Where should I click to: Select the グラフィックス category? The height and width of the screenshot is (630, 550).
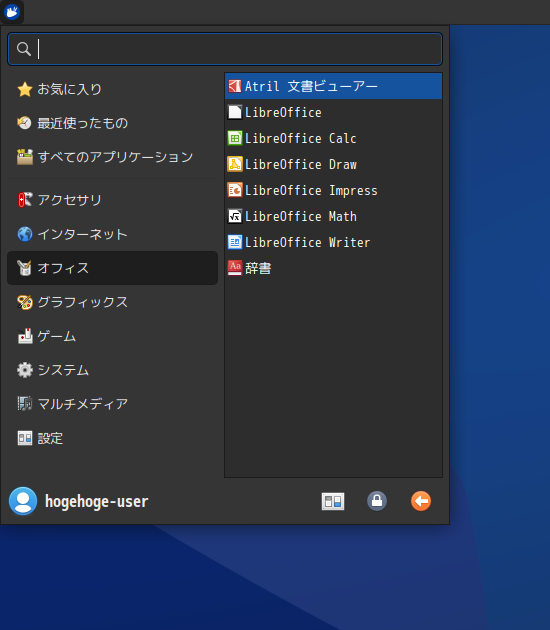(x=112, y=302)
